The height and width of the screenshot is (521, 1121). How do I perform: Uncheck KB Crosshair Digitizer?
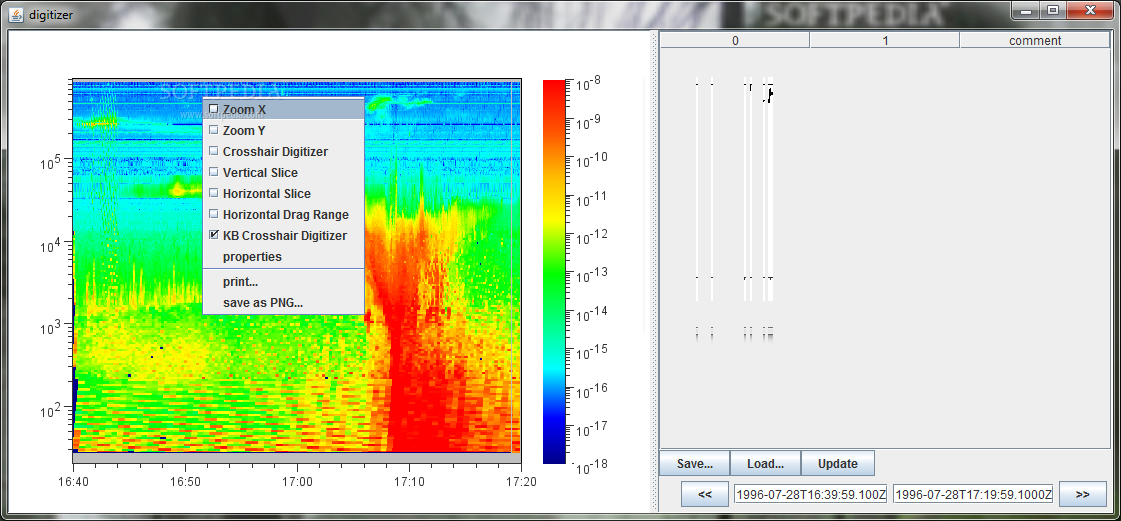(x=213, y=235)
